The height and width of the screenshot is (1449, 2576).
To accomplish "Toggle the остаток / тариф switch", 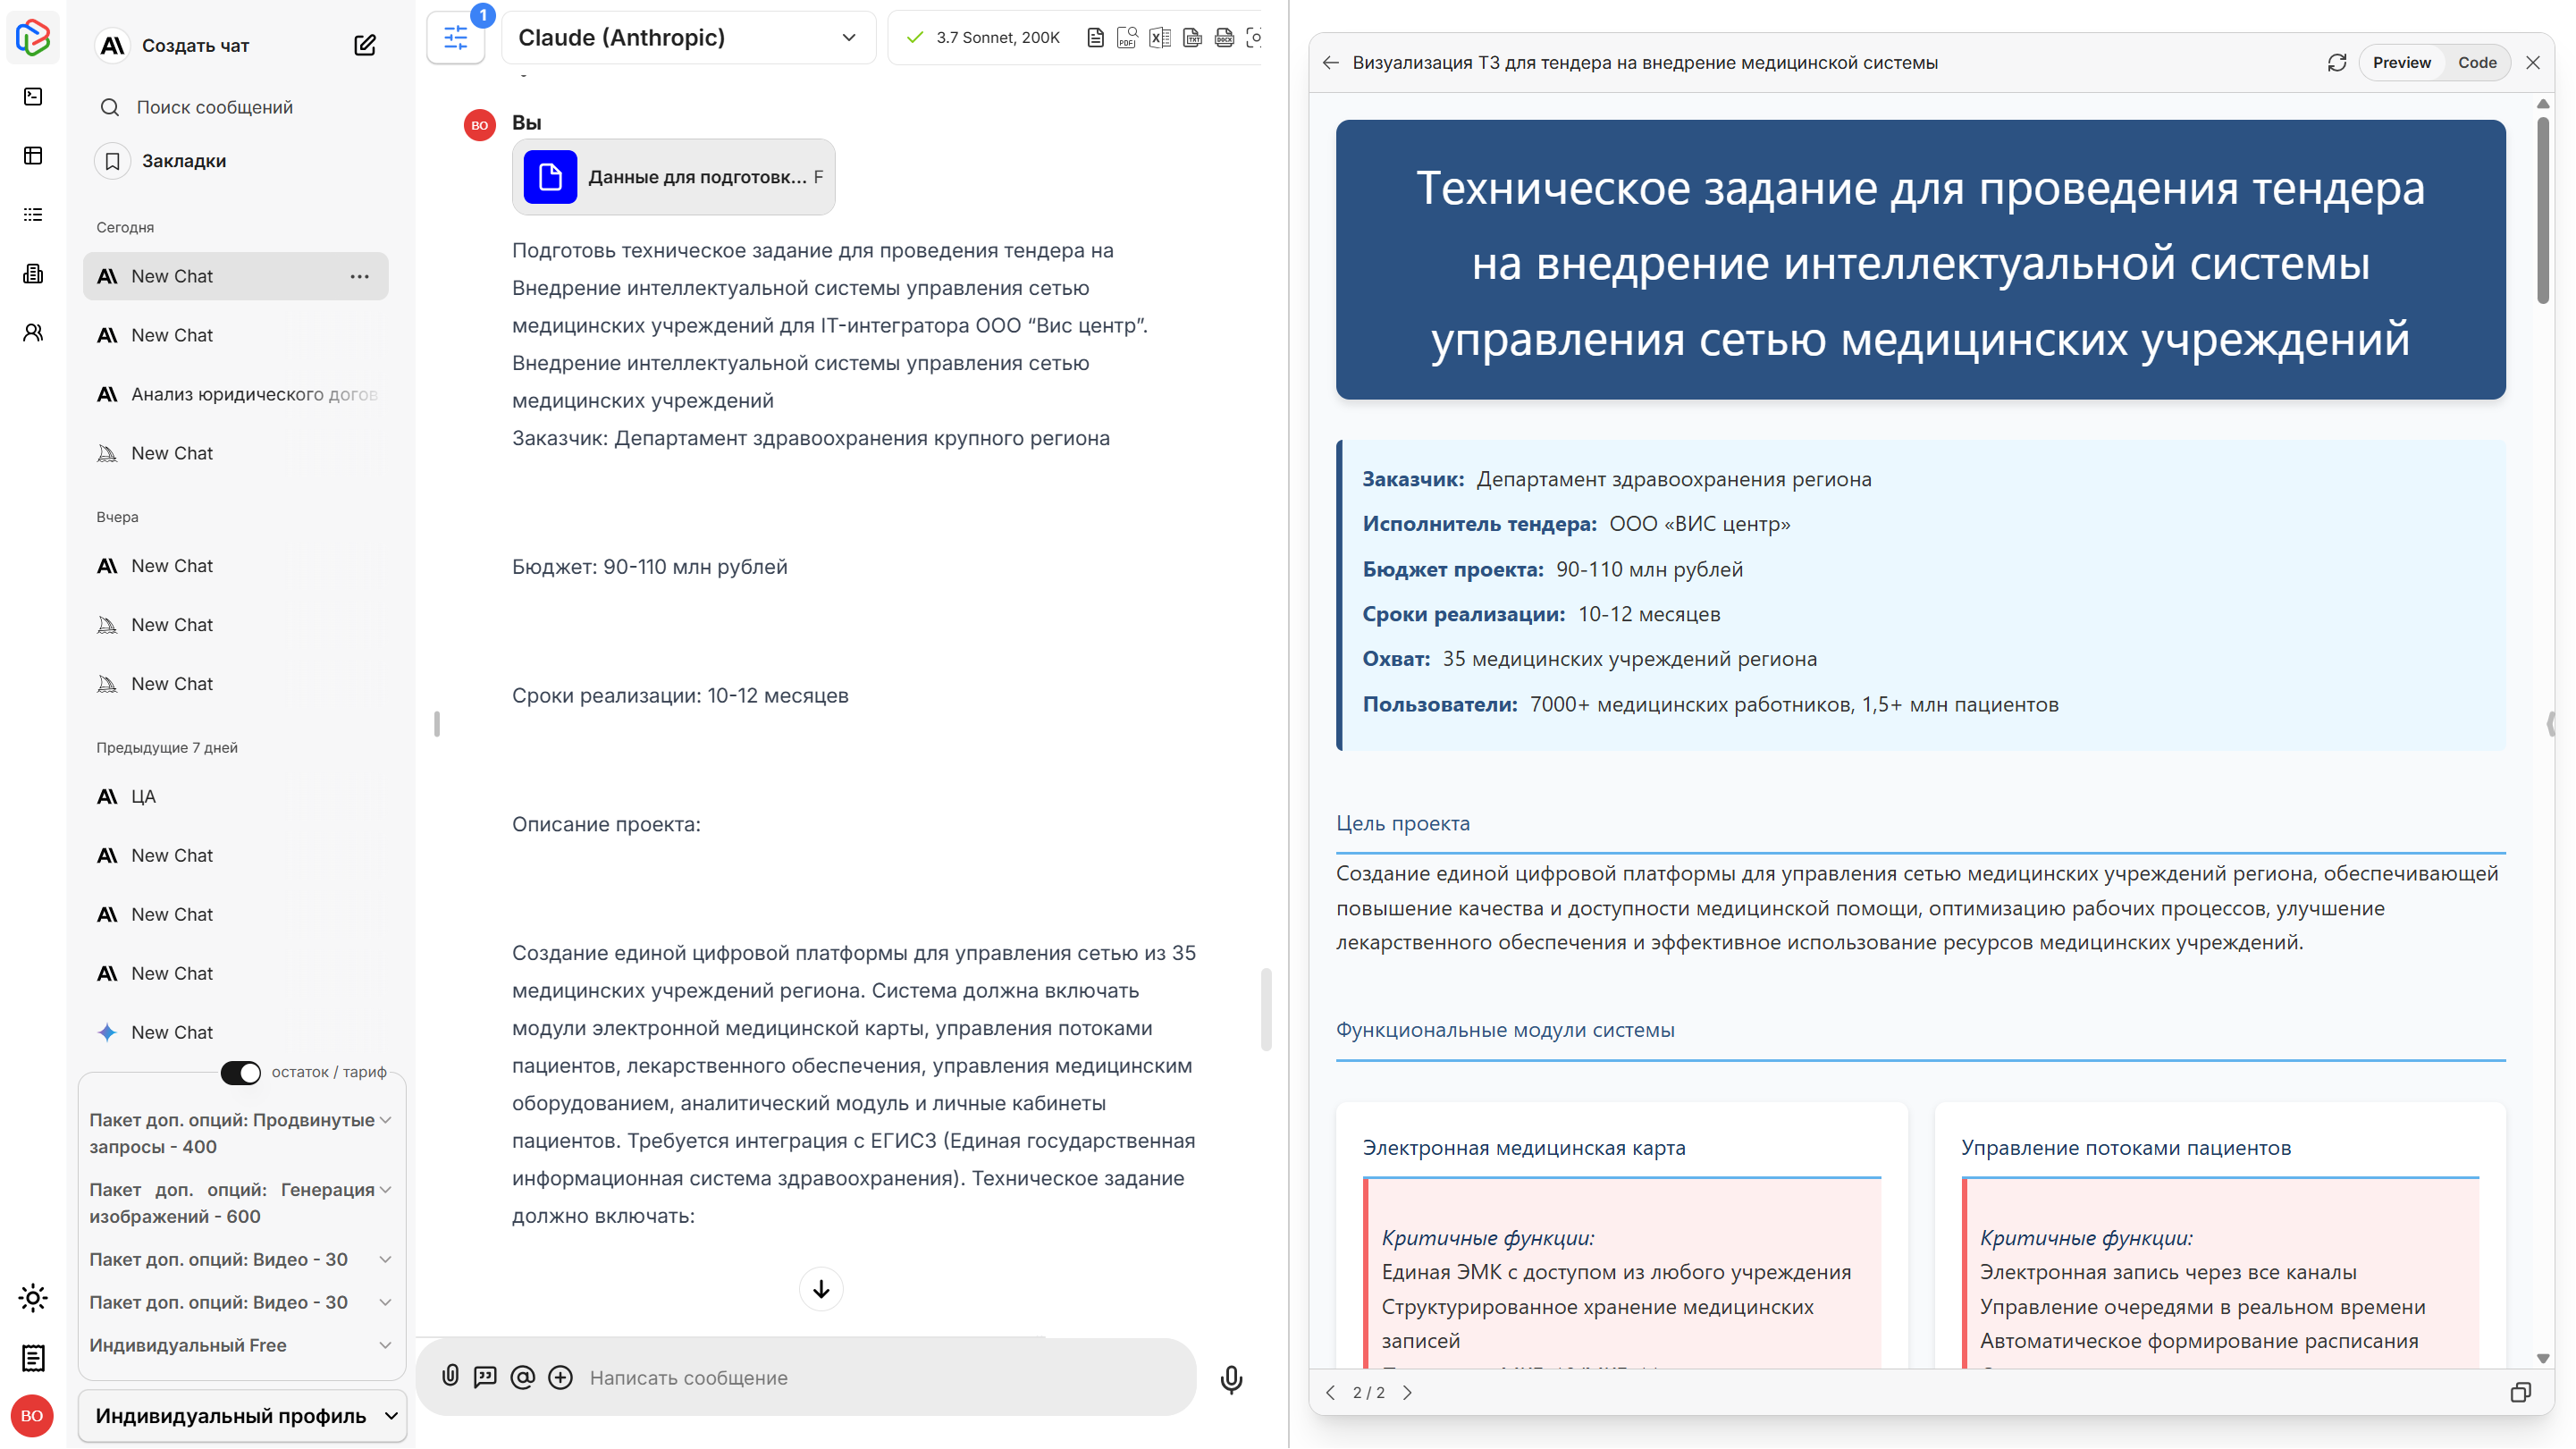I will click(x=240, y=1072).
